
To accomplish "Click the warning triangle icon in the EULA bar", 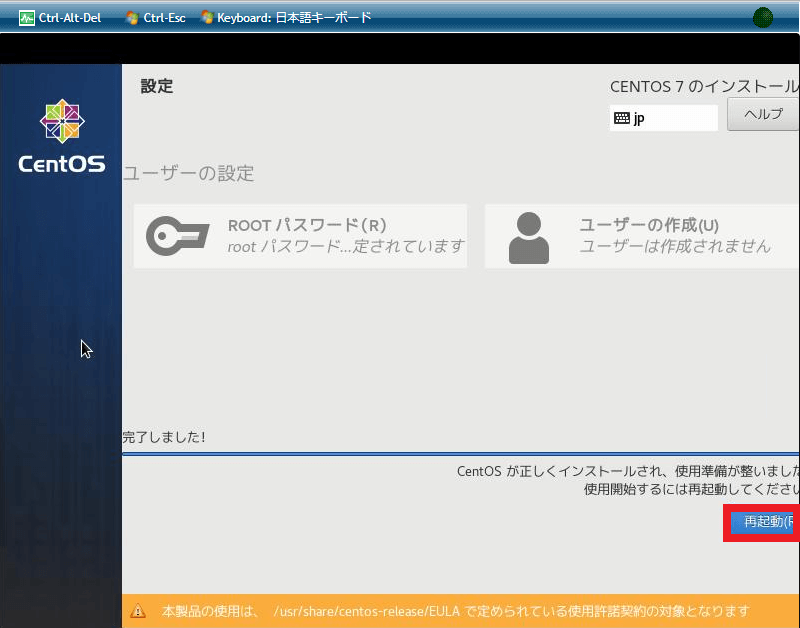I will tap(138, 611).
